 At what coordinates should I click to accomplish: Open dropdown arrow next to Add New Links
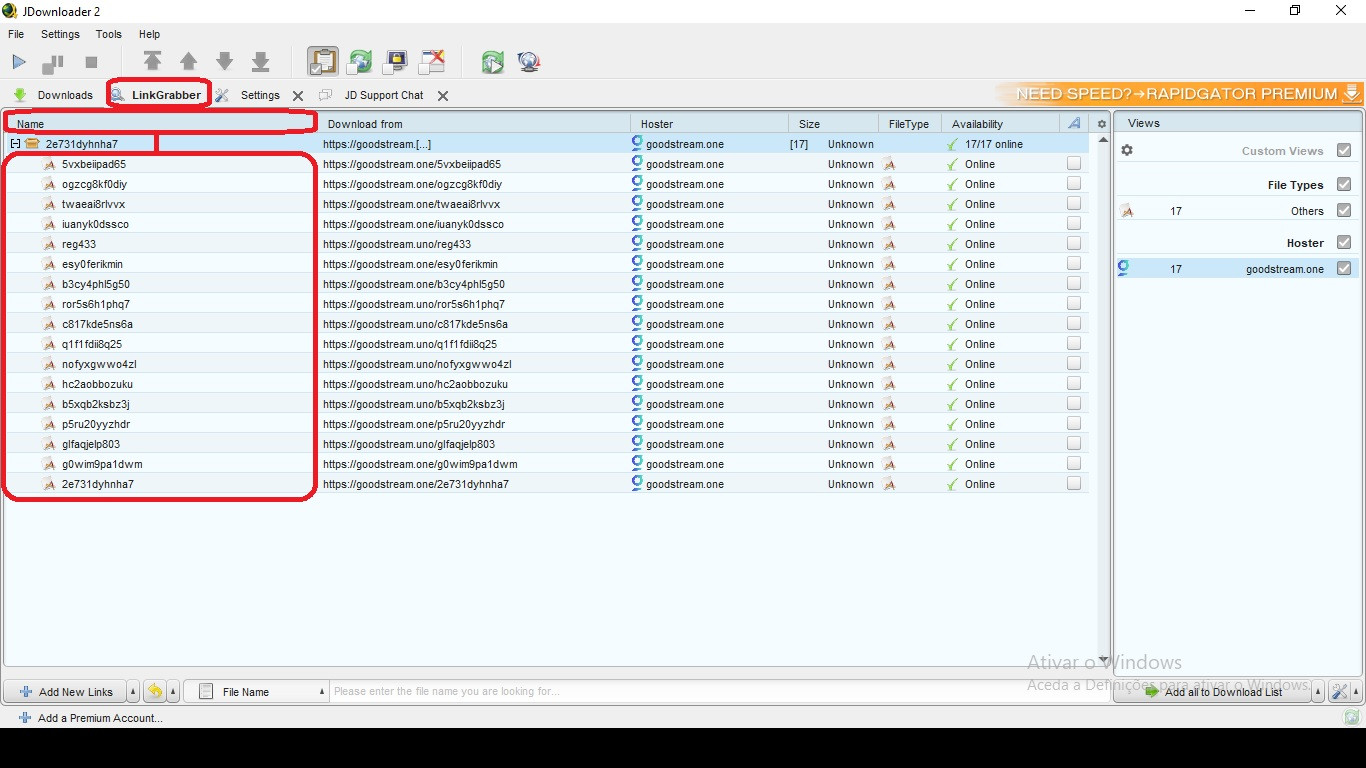(x=134, y=692)
